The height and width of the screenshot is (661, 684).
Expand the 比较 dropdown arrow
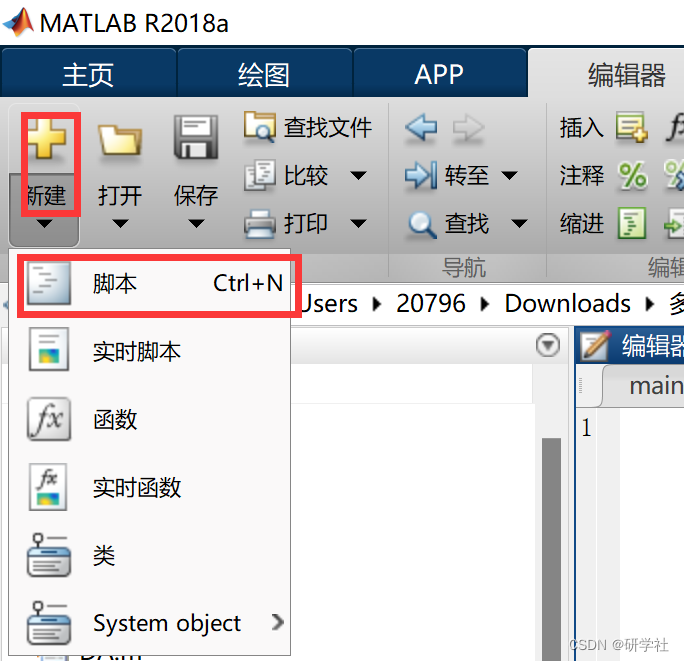point(358,176)
